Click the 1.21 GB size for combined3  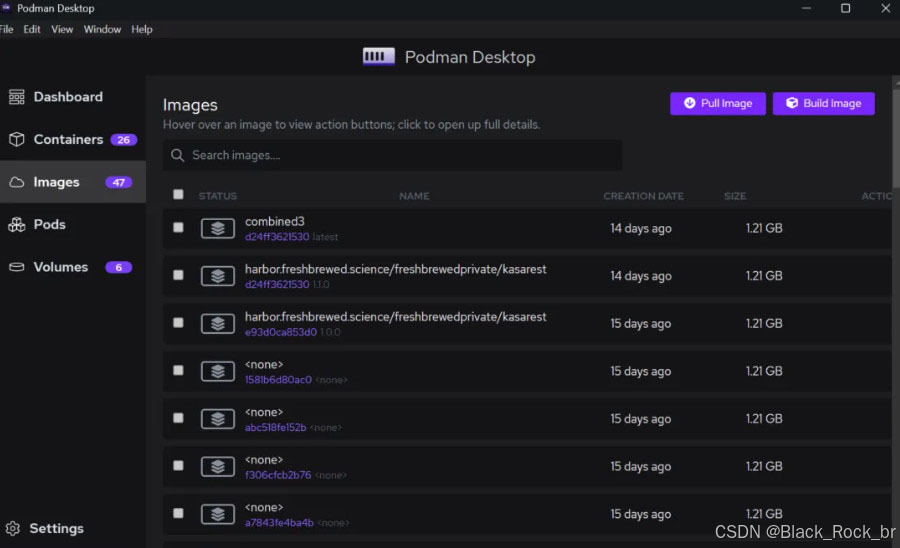pyautogui.click(x=764, y=228)
